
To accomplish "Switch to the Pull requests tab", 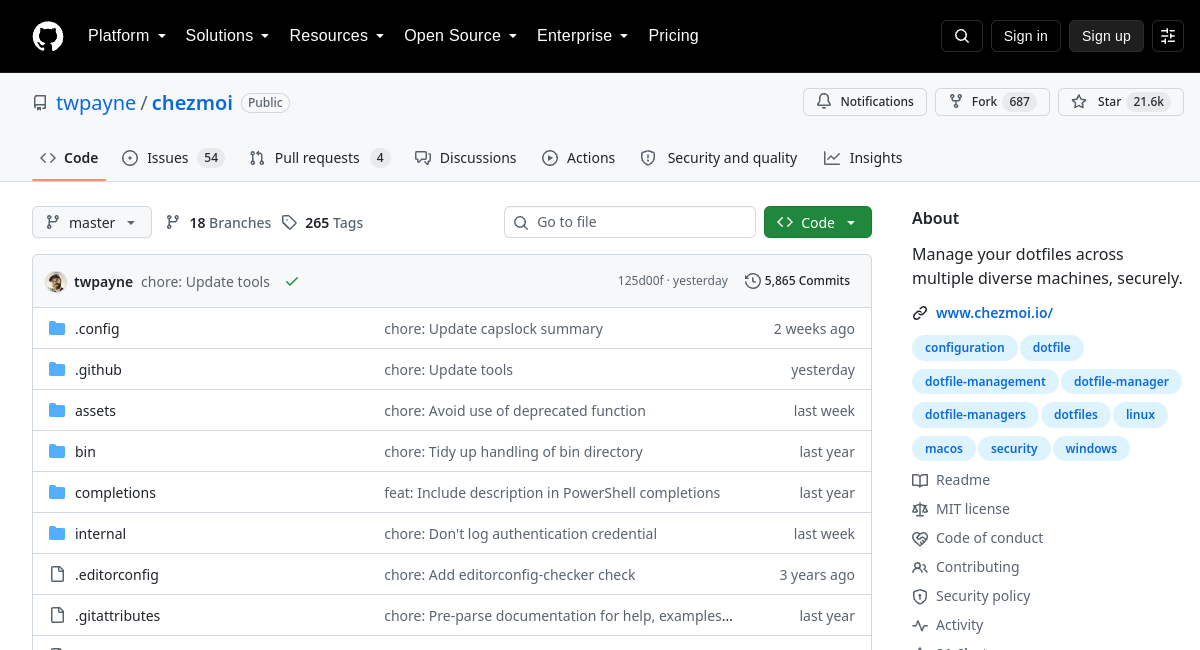I will pos(320,158).
